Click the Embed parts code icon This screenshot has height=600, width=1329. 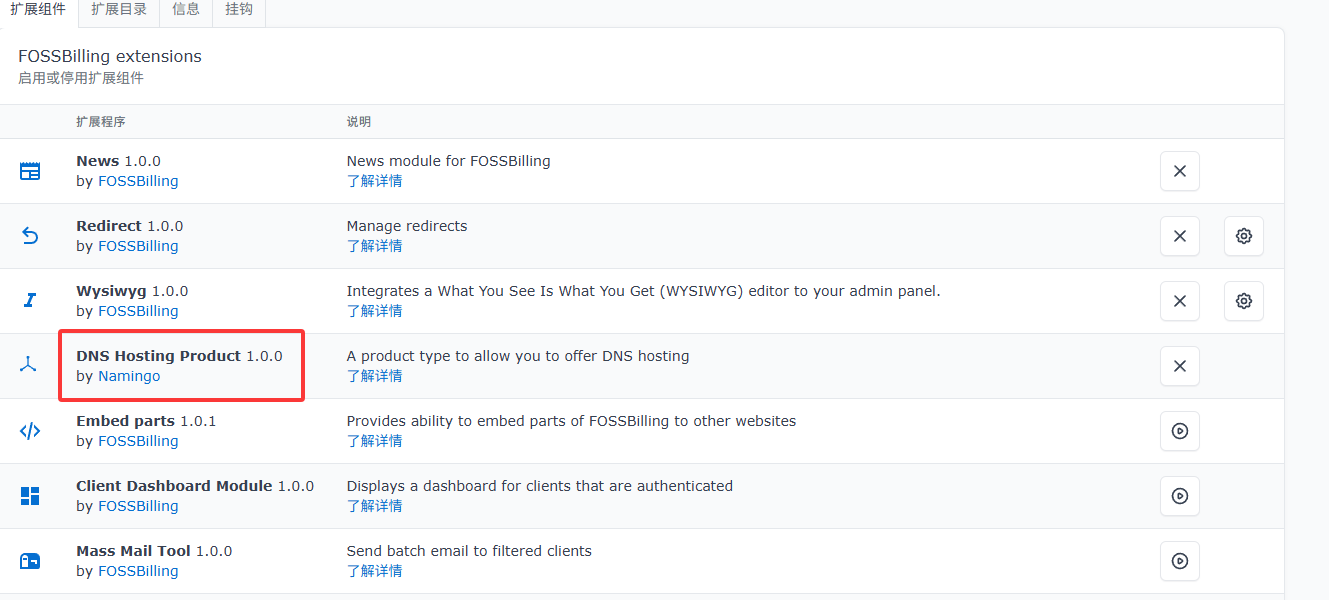[30, 431]
